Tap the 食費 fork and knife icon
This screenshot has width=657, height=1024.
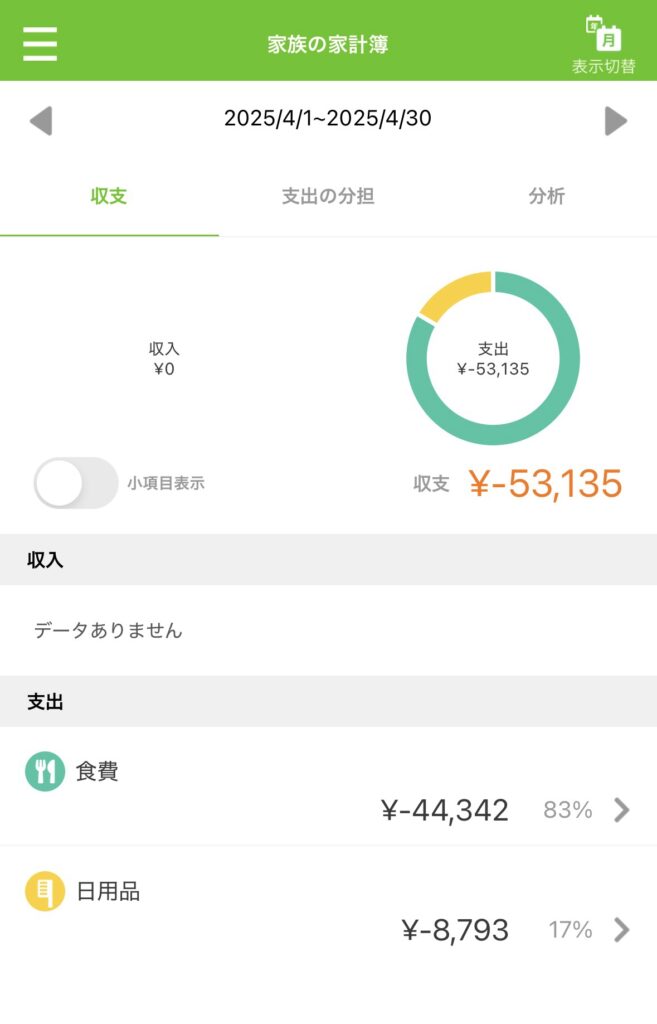pos(45,771)
